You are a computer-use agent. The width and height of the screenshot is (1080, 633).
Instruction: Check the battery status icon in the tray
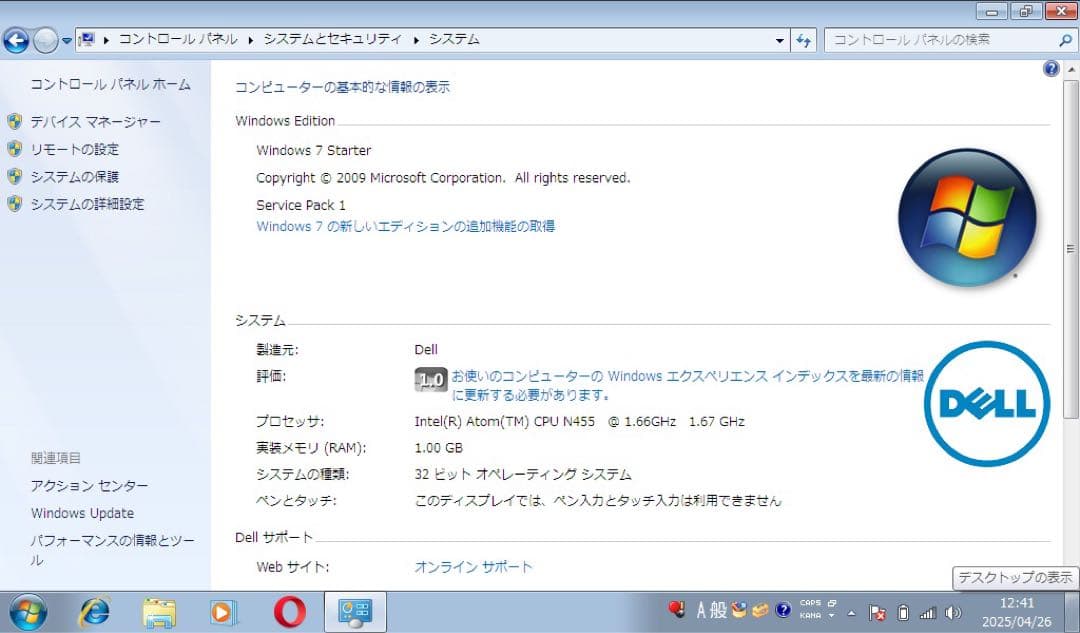click(x=902, y=610)
